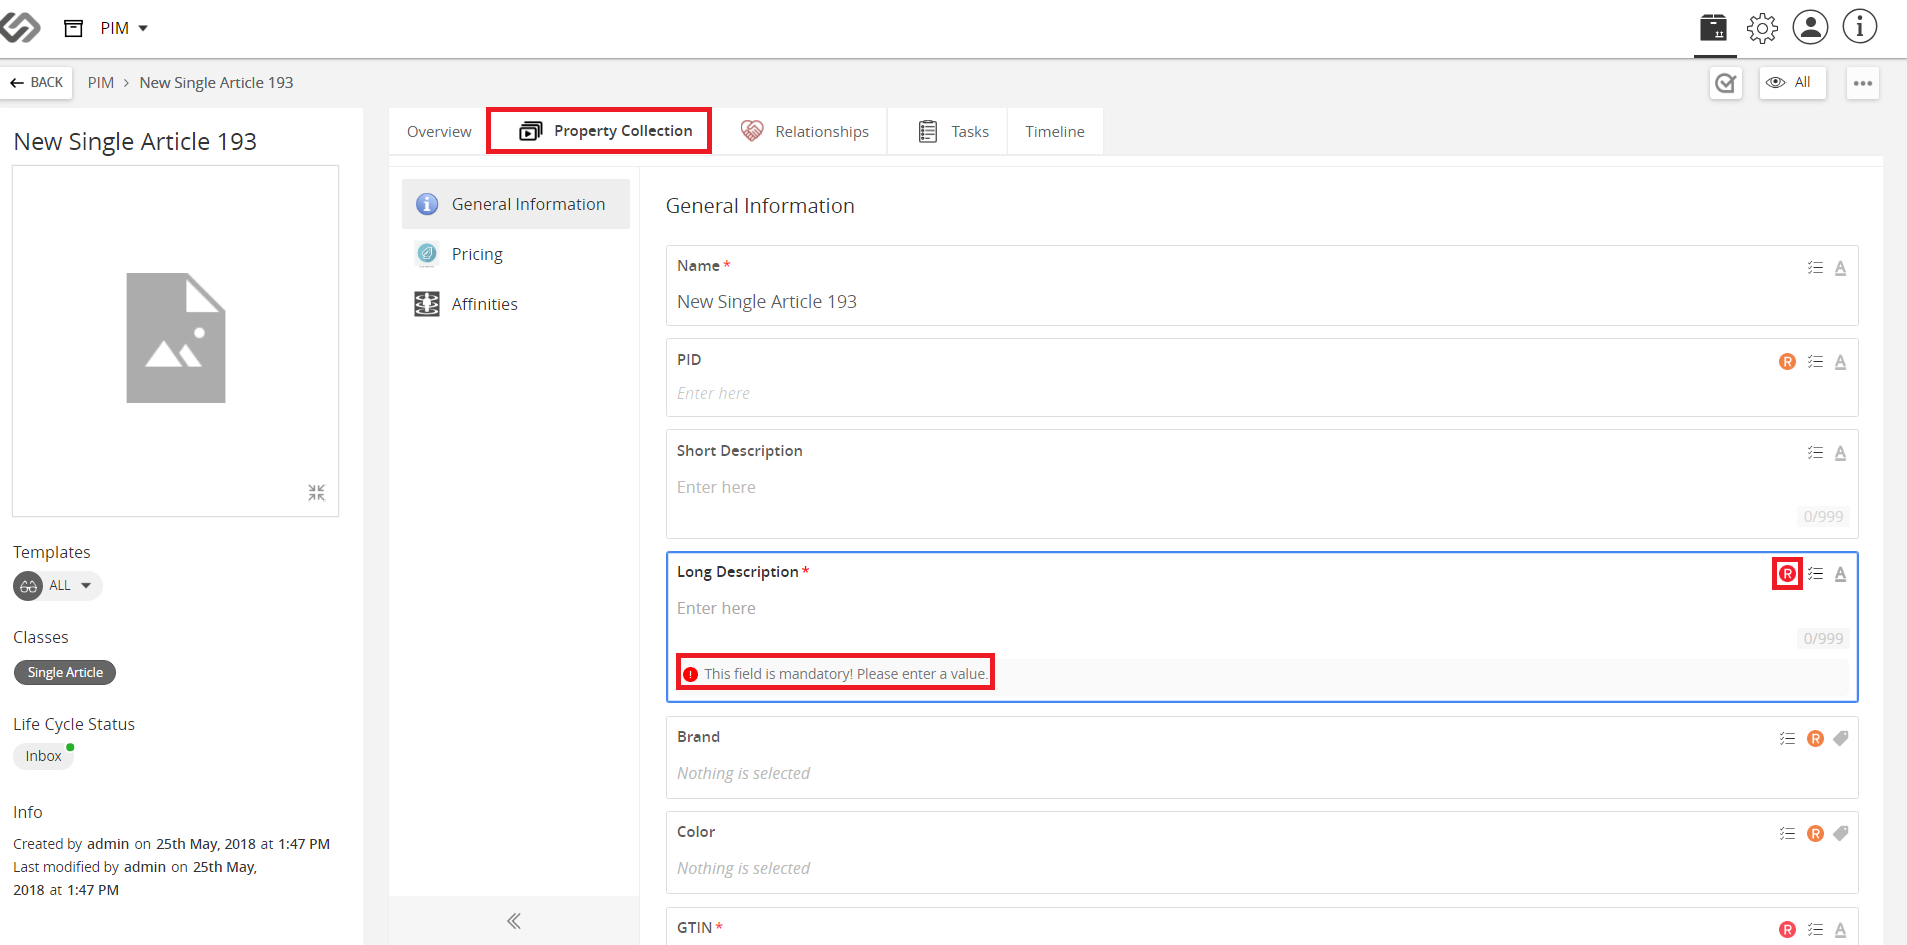Open the Brand selection field
Viewport: 1907px width, 945px height.
tap(1262, 774)
